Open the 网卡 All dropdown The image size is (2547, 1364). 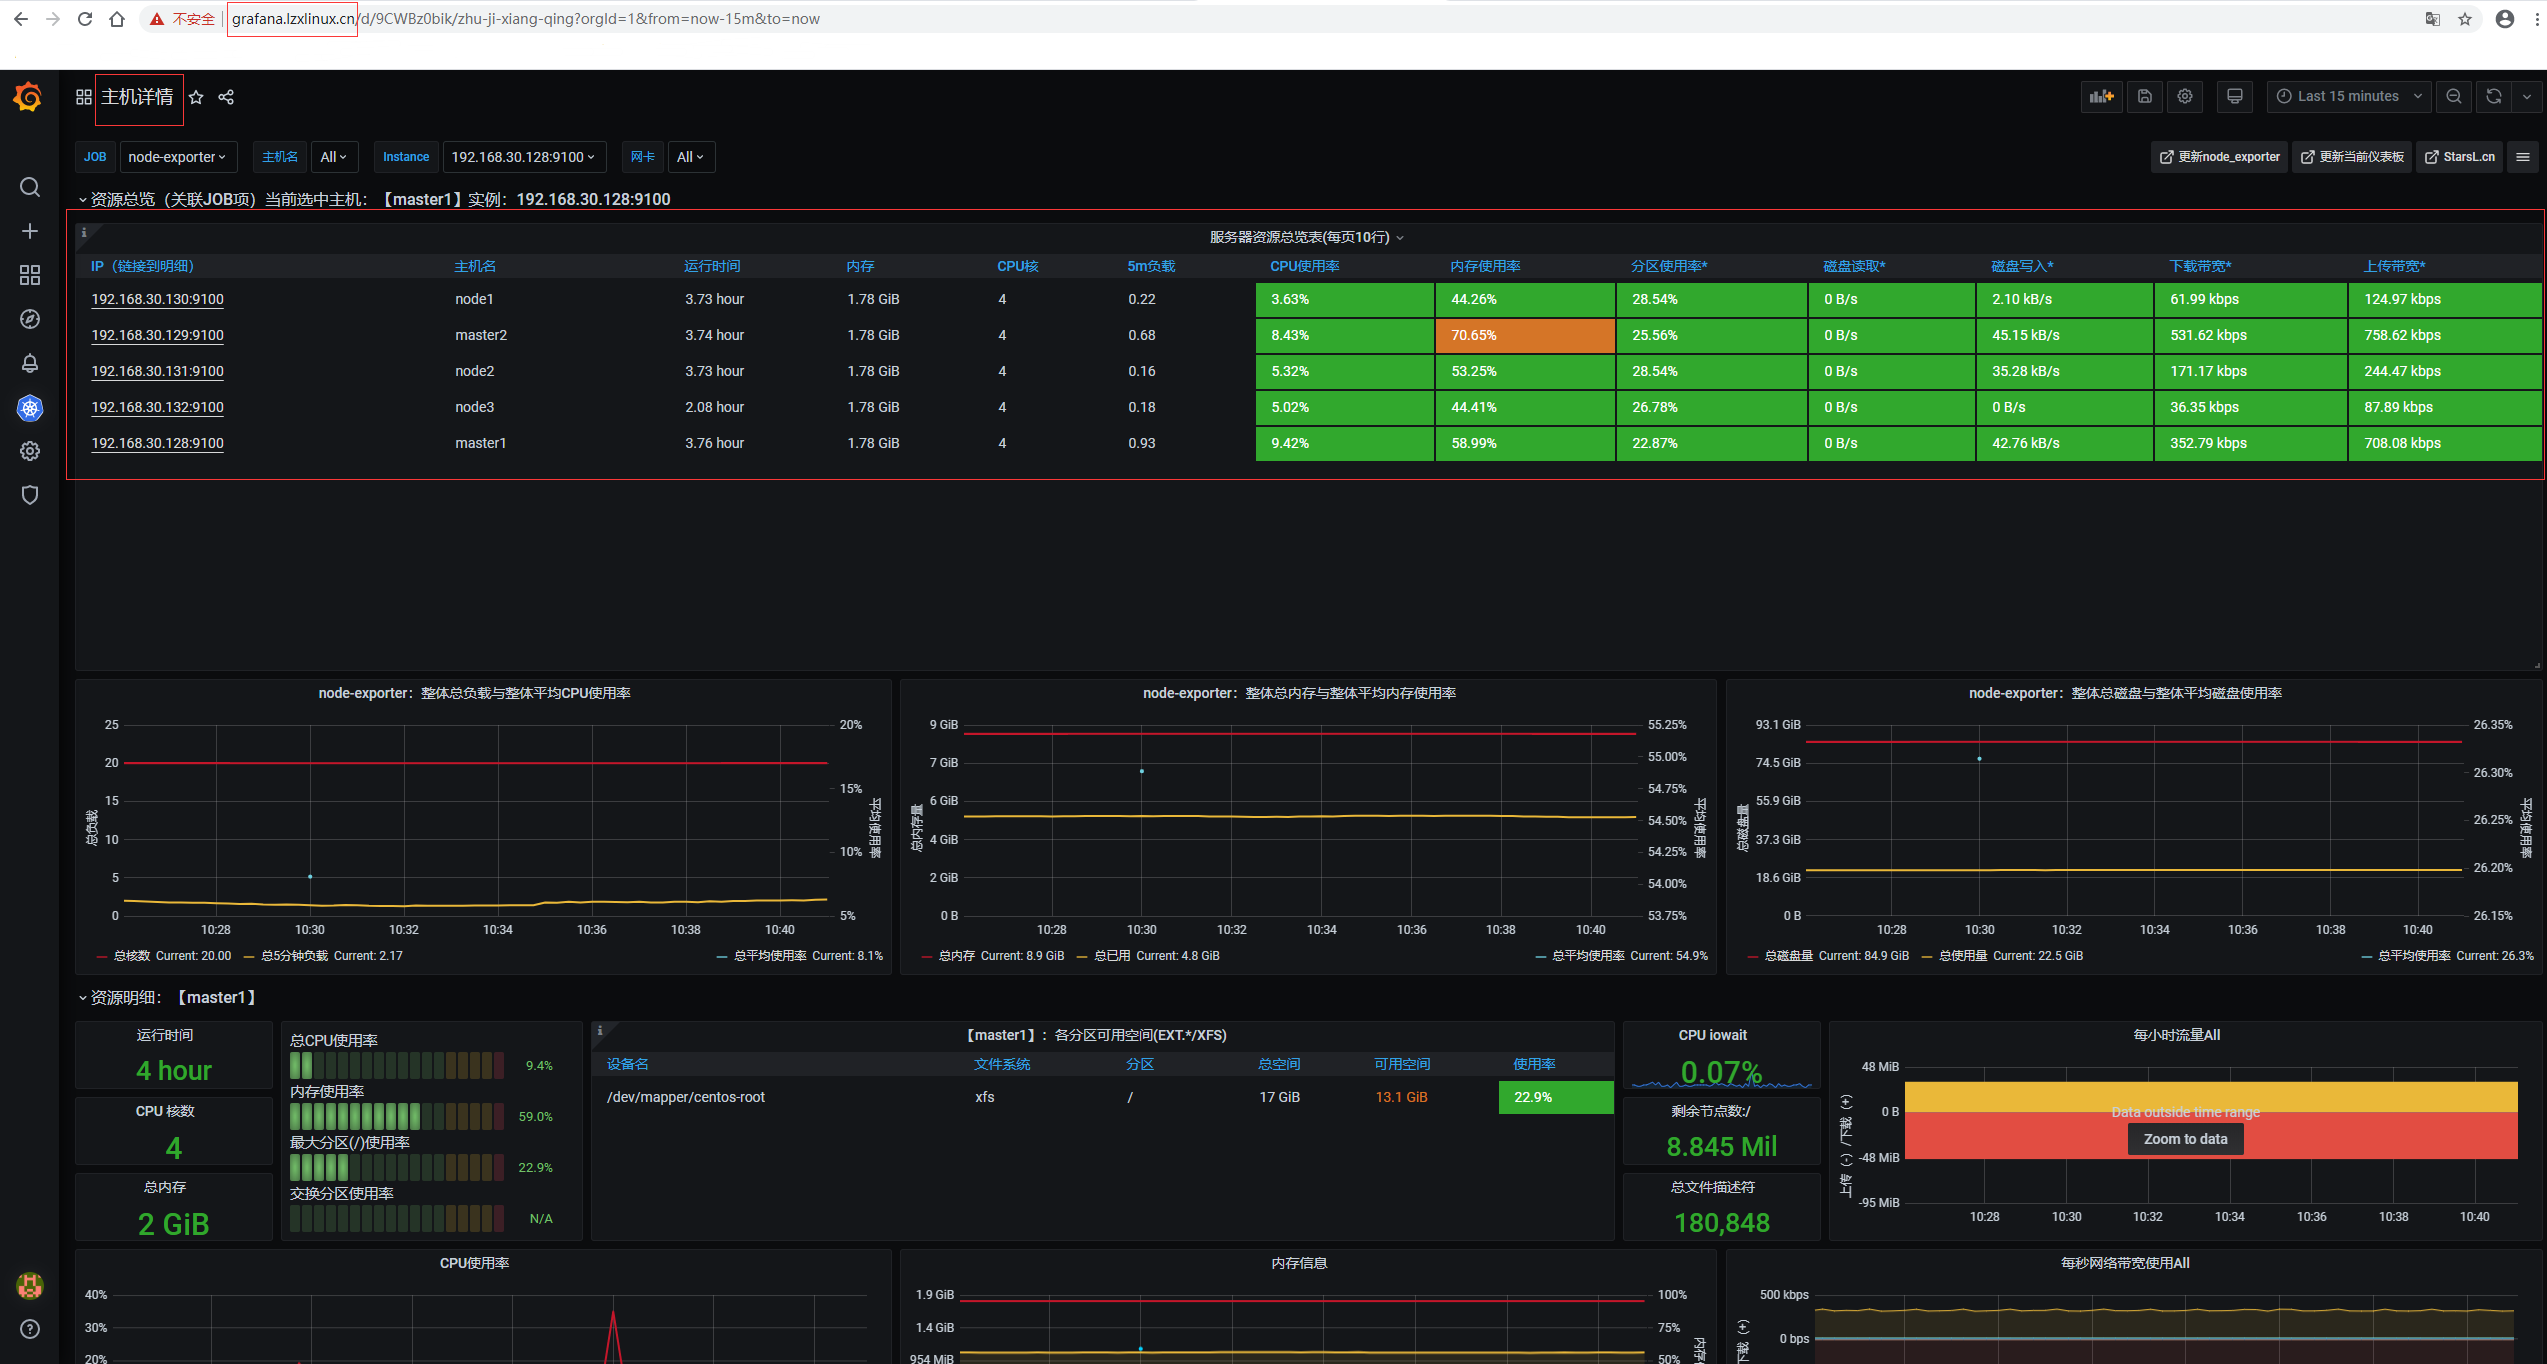(690, 157)
